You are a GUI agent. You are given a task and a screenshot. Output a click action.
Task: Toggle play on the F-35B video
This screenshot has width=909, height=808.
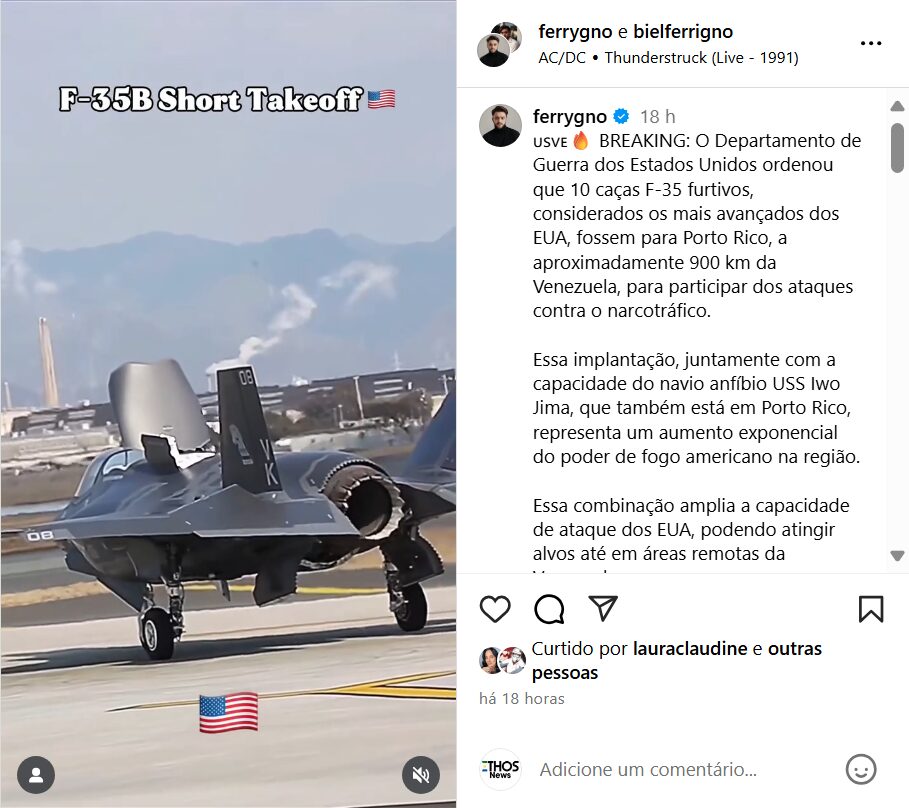point(228,404)
